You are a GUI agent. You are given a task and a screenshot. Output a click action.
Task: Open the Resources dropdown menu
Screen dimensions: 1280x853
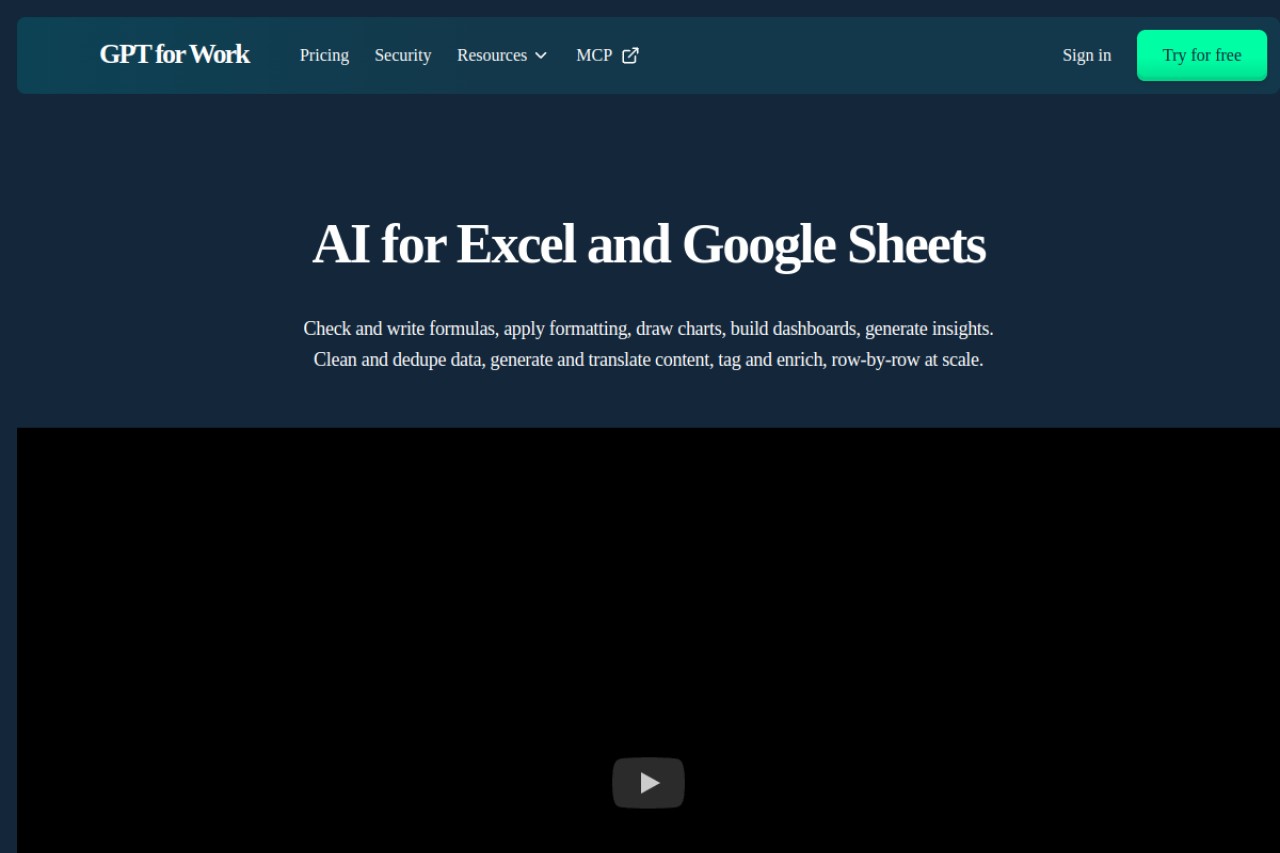point(502,56)
